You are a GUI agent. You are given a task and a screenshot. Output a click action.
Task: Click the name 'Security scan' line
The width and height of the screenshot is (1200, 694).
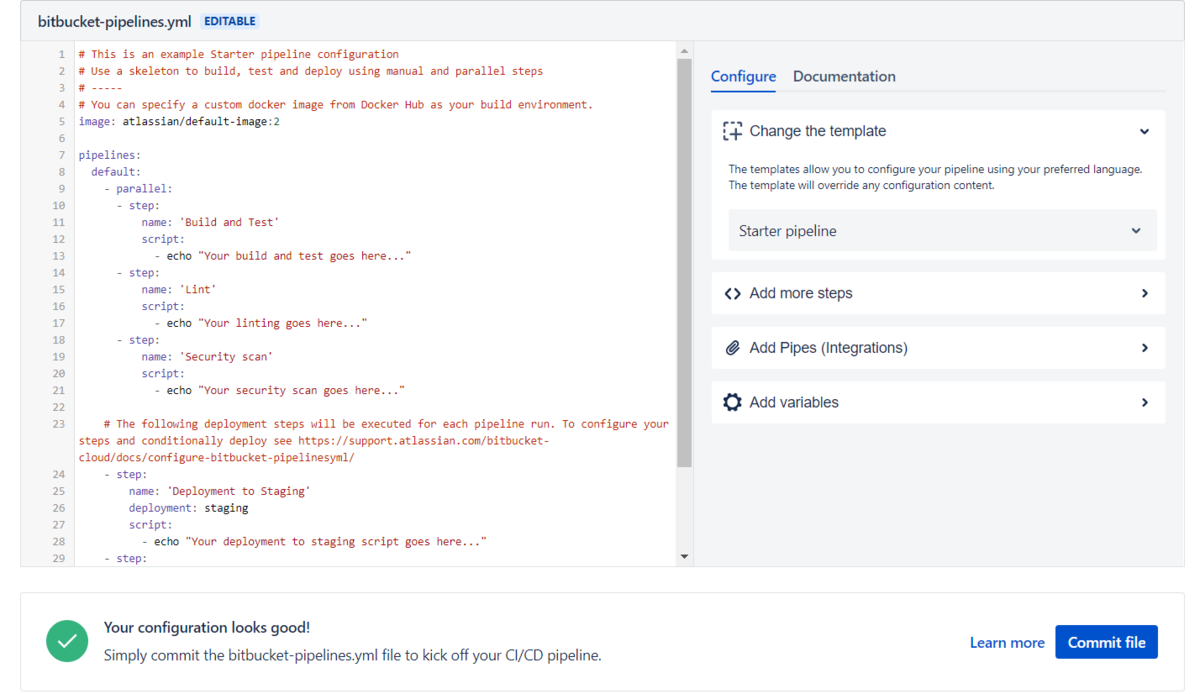pos(207,356)
